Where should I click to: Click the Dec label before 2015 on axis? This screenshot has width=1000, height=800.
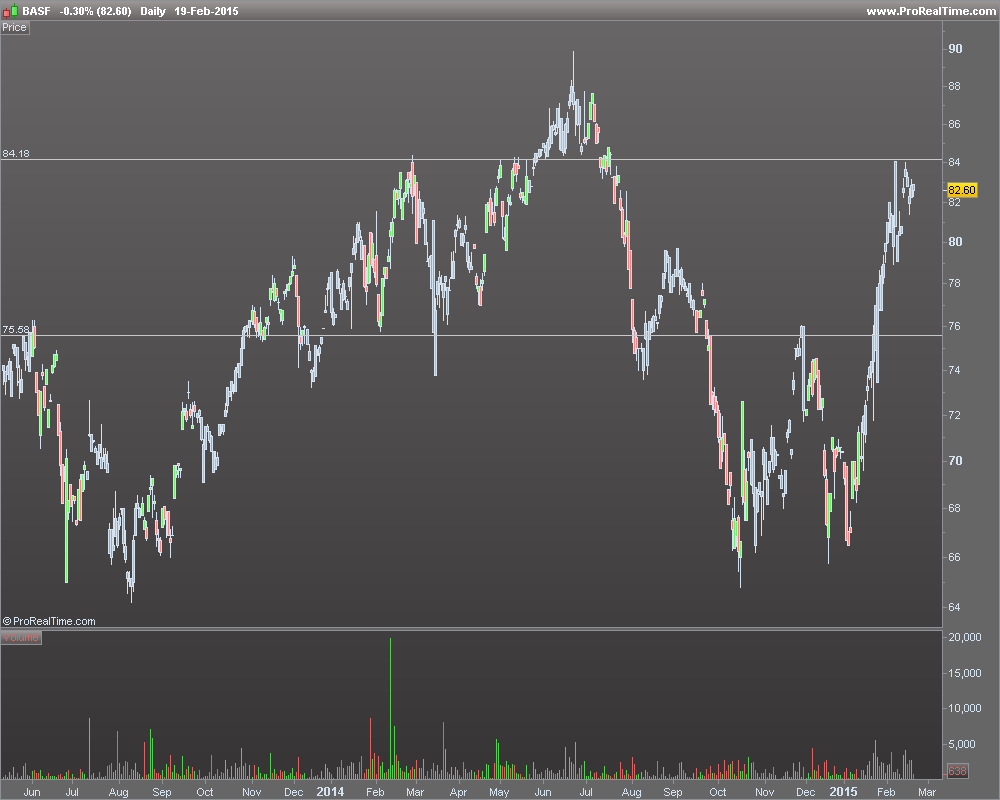coord(805,792)
